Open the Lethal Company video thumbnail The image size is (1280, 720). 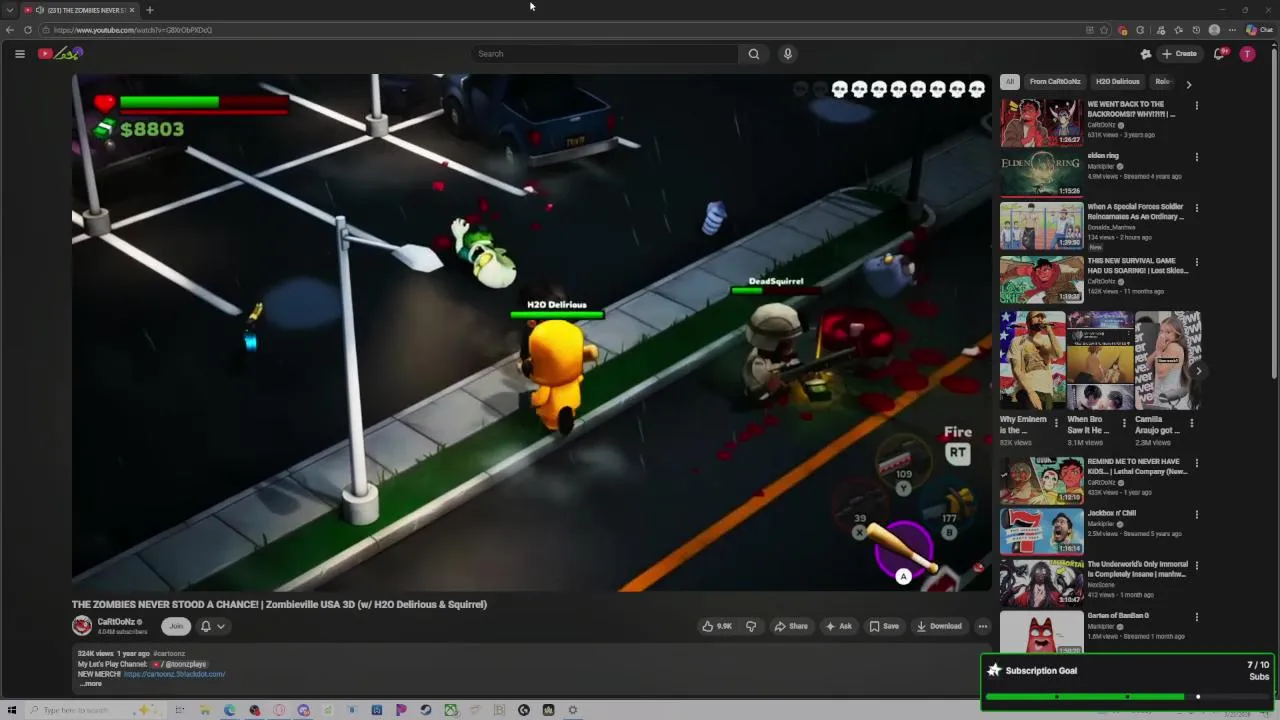(x=1041, y=480)
